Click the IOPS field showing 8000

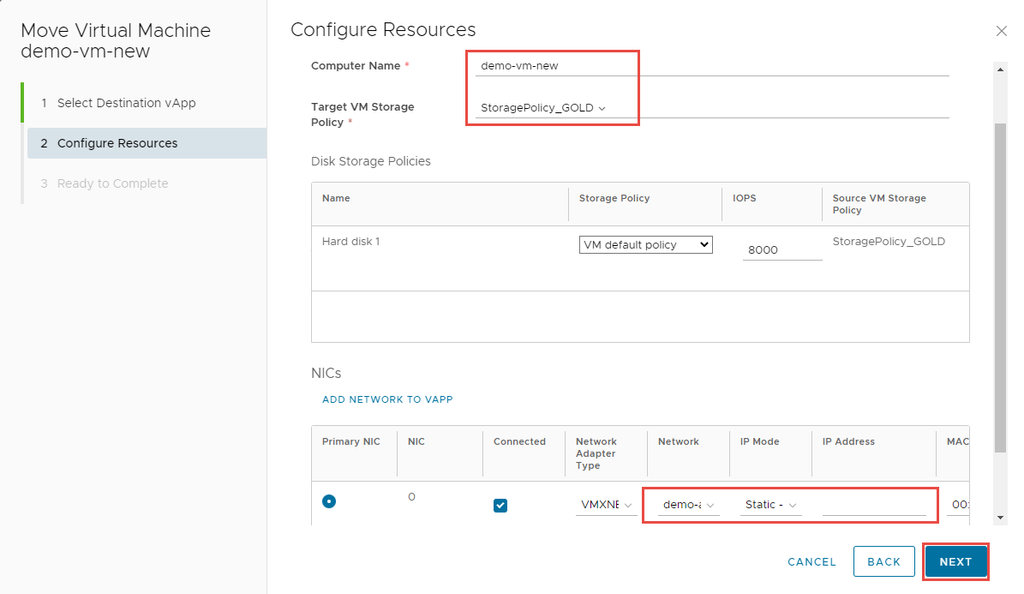(x=782, y=250)
